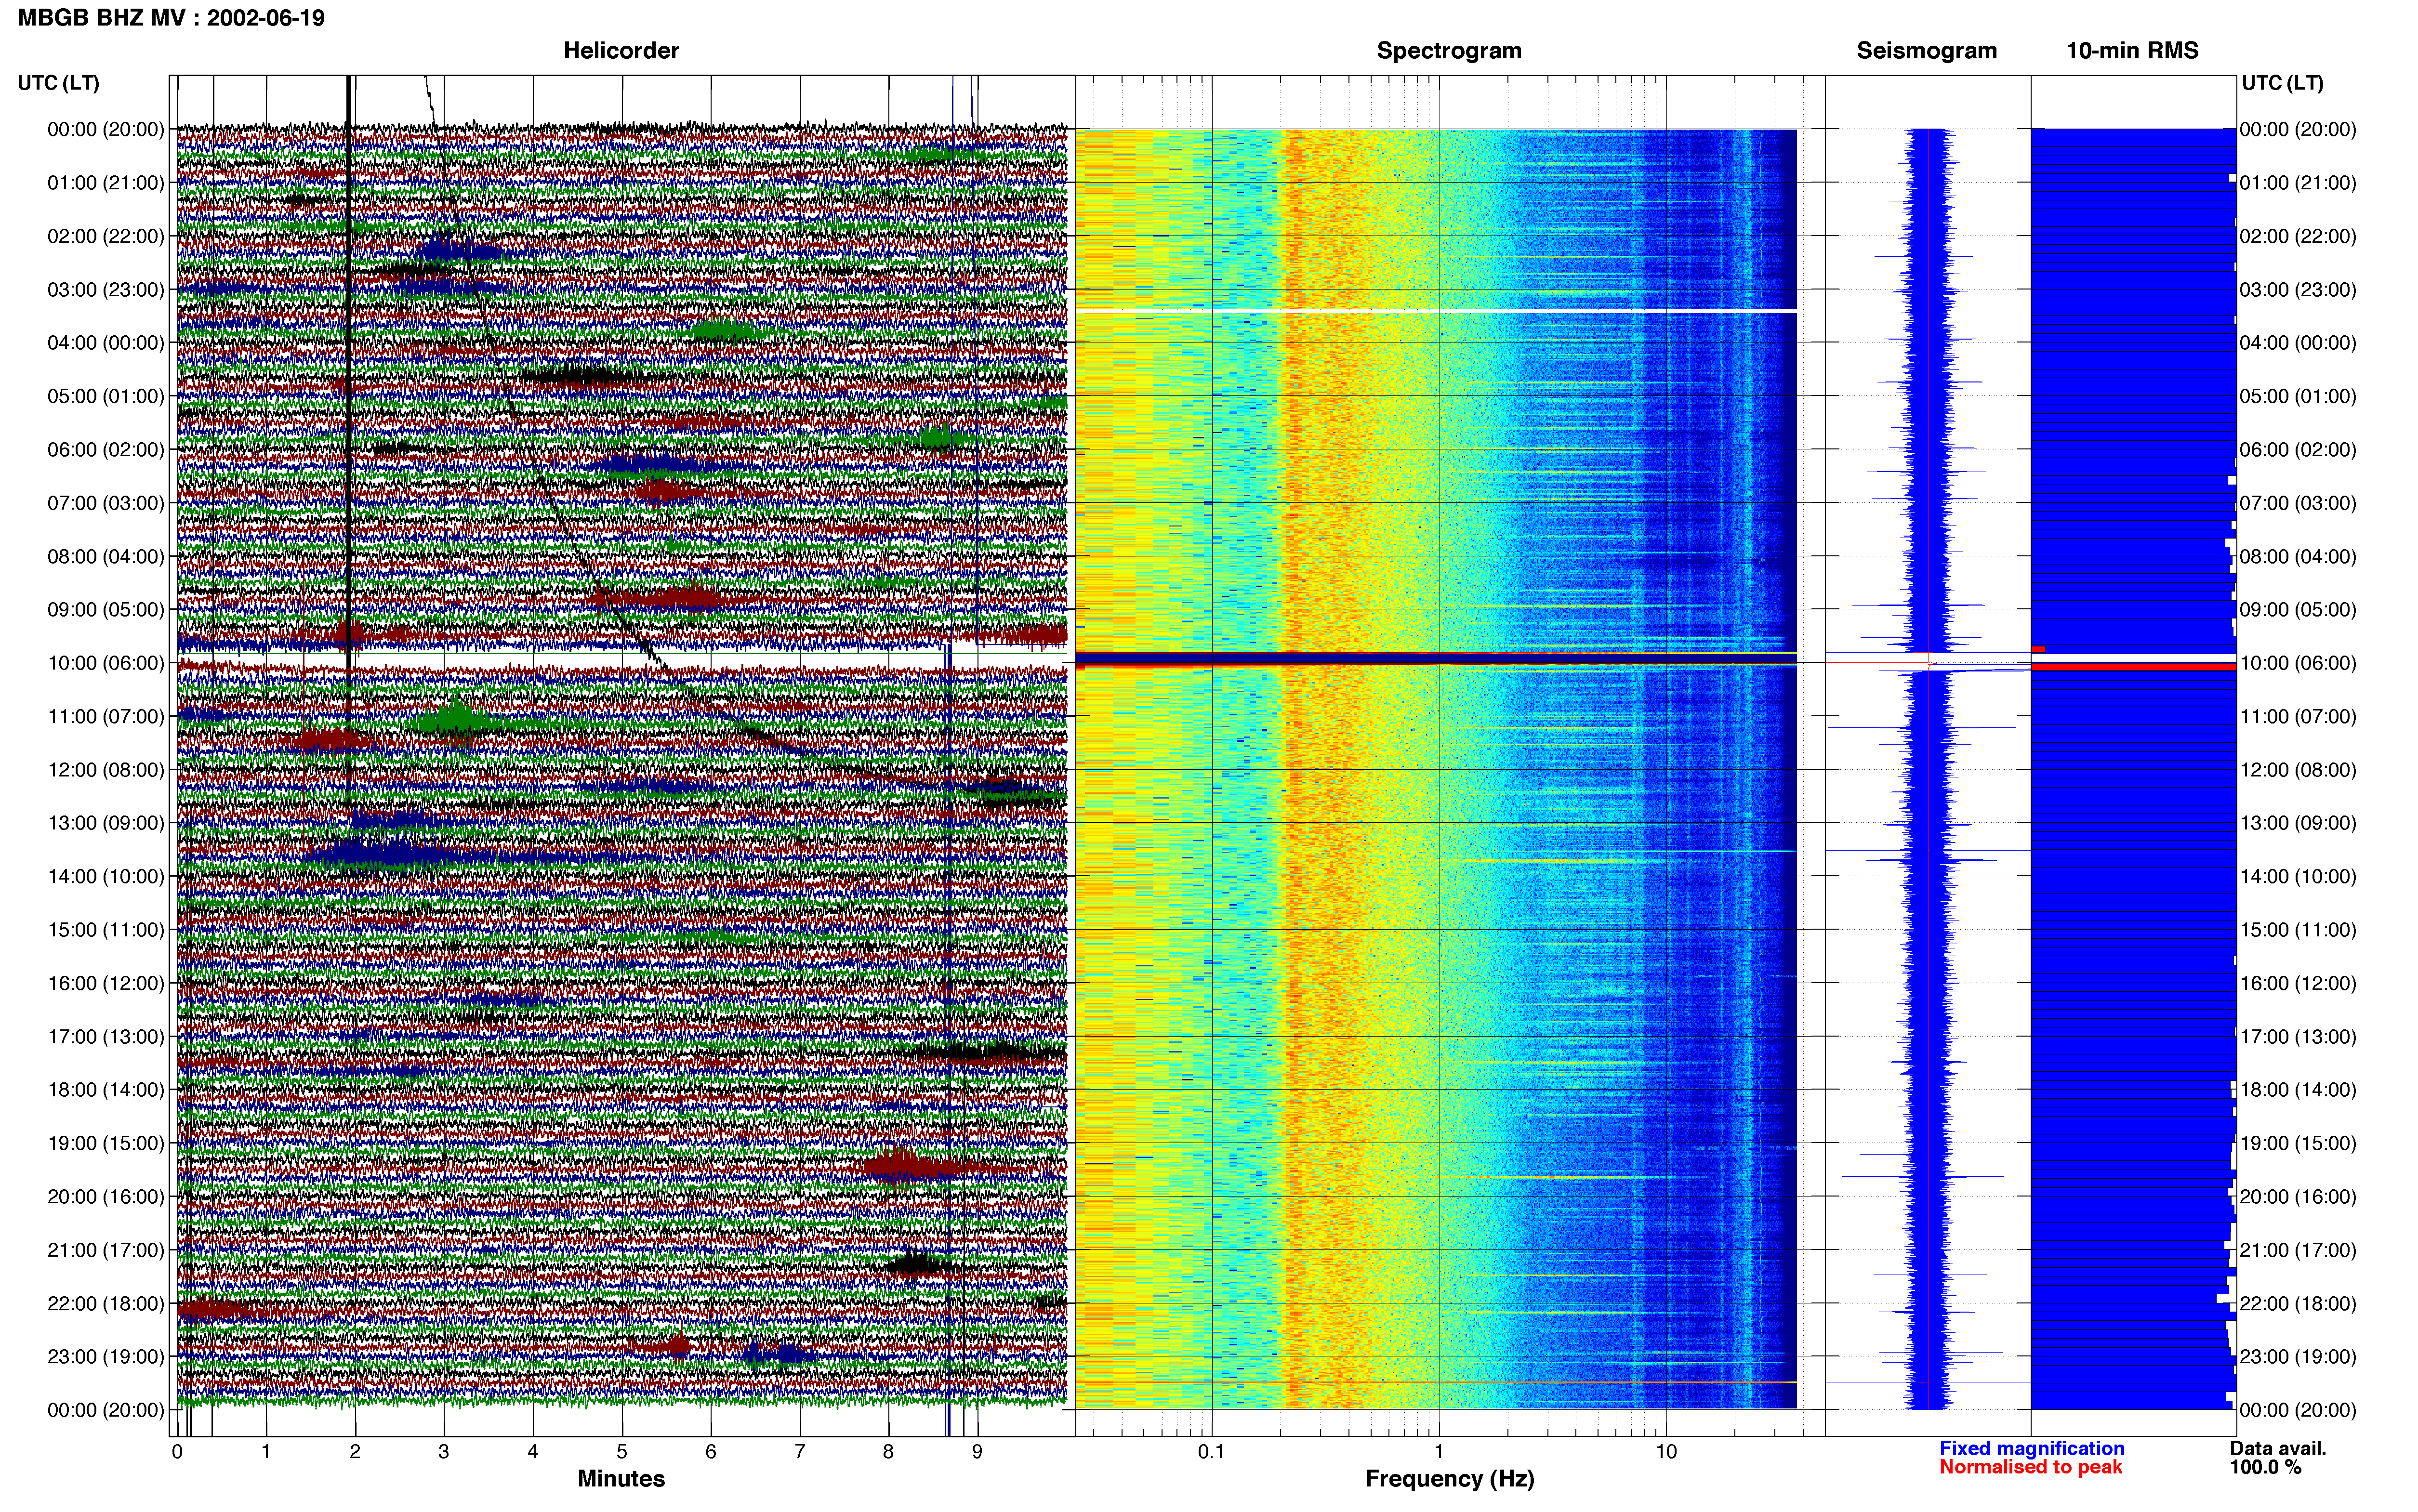Select the Helicorder panel heading

pos(621,50)
